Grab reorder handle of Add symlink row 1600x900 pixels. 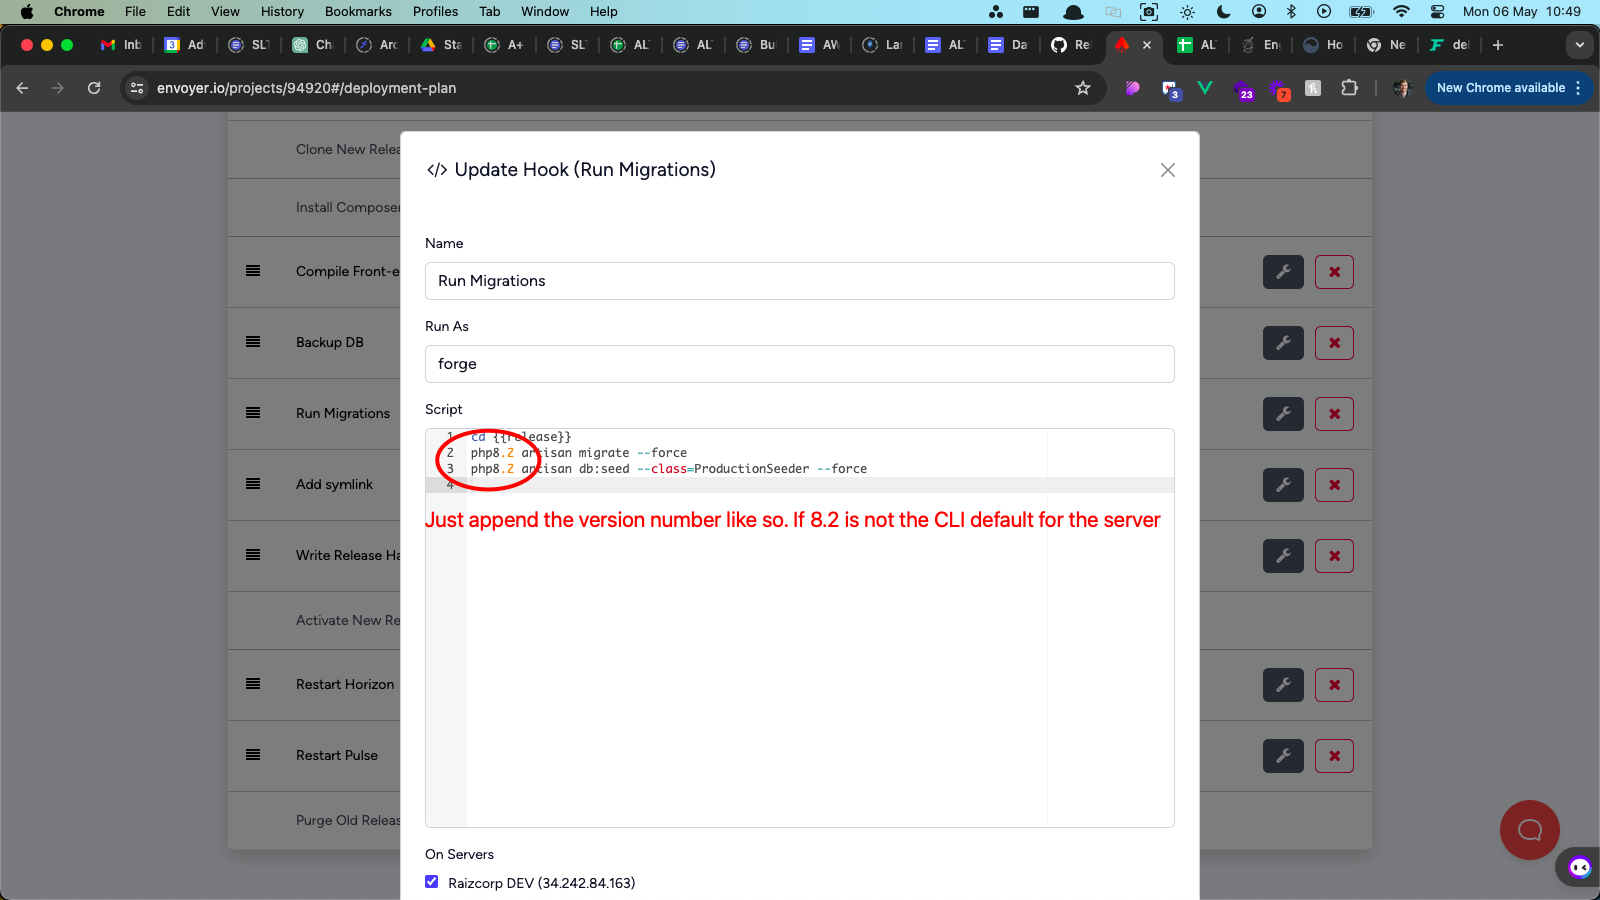pos(253,484)
